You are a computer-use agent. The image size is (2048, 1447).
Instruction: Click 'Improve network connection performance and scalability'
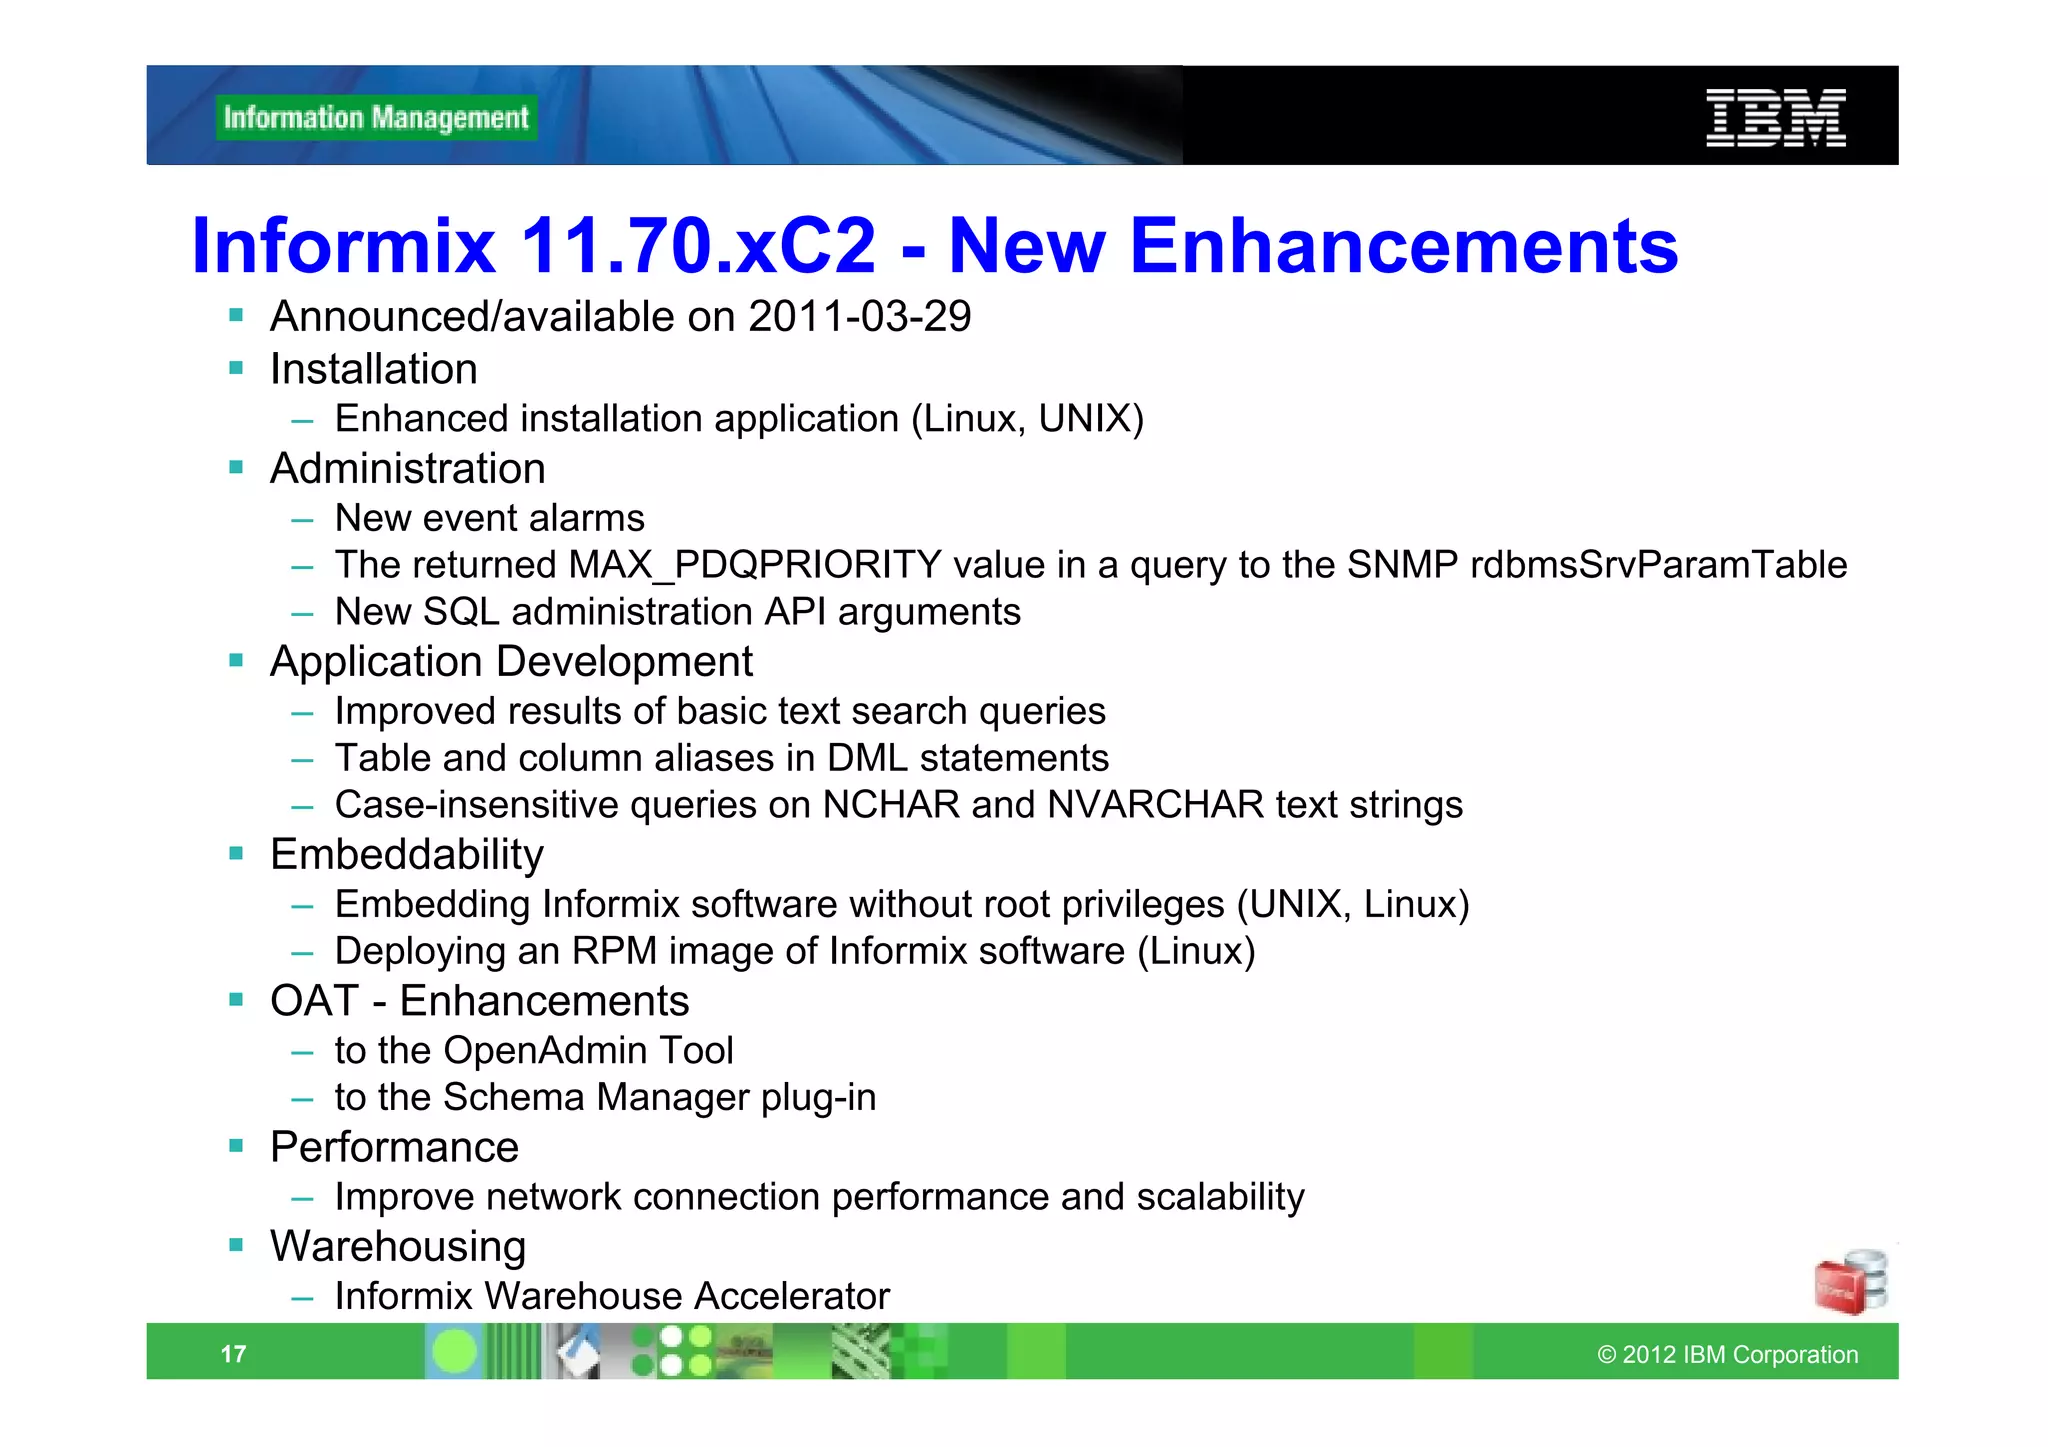click(x=819, y=1197)
